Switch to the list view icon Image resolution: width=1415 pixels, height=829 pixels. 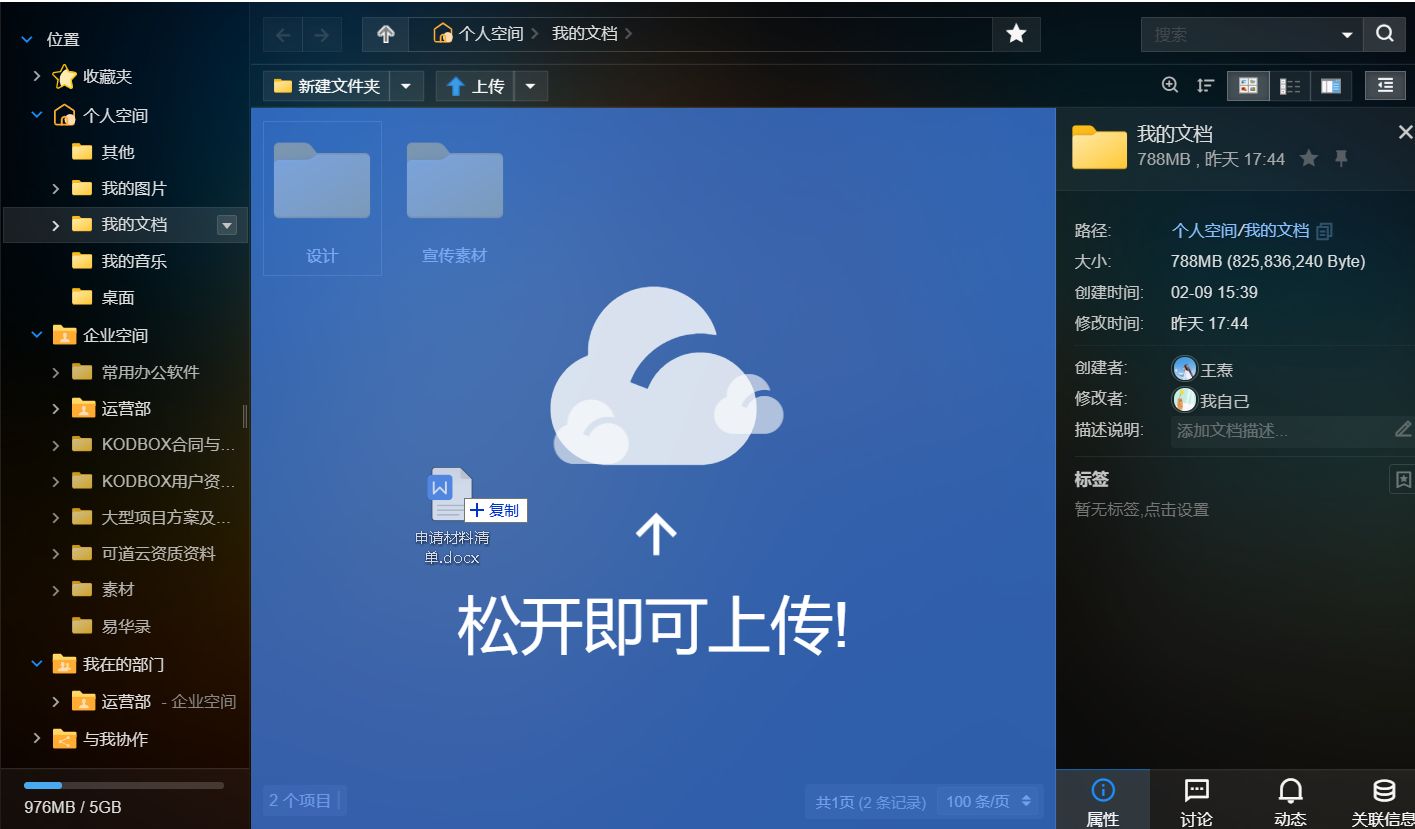(x=1290, y=85)
